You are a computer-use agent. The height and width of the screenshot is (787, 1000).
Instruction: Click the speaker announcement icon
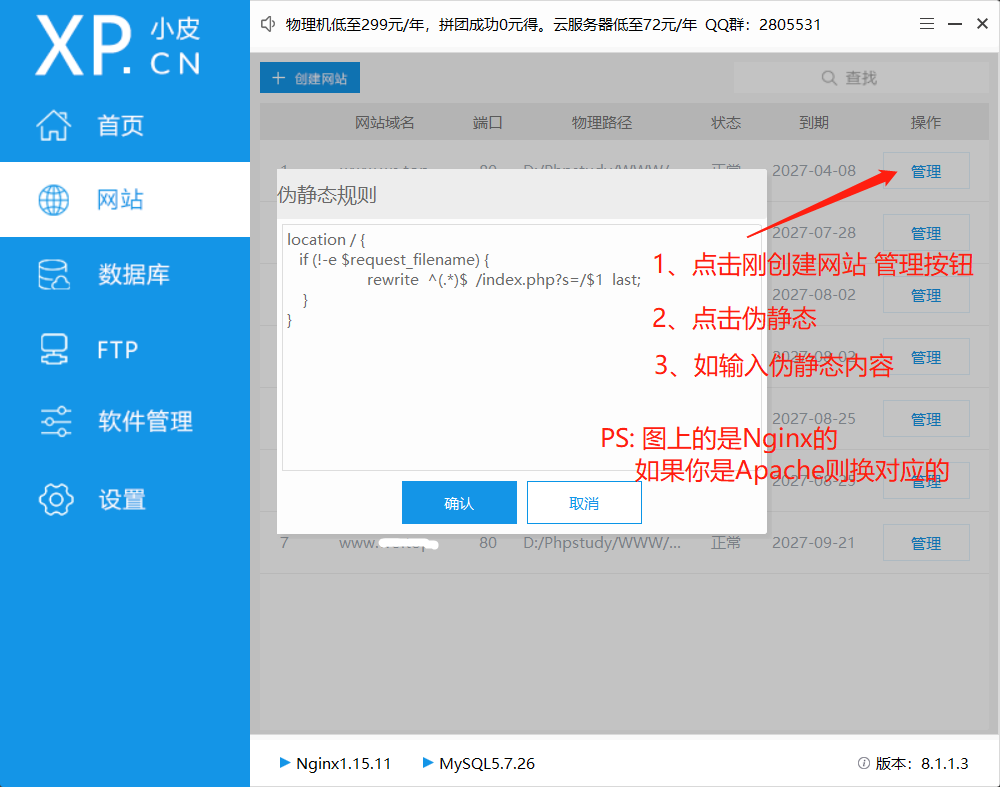pyautogui.click(x=268, y=24)
